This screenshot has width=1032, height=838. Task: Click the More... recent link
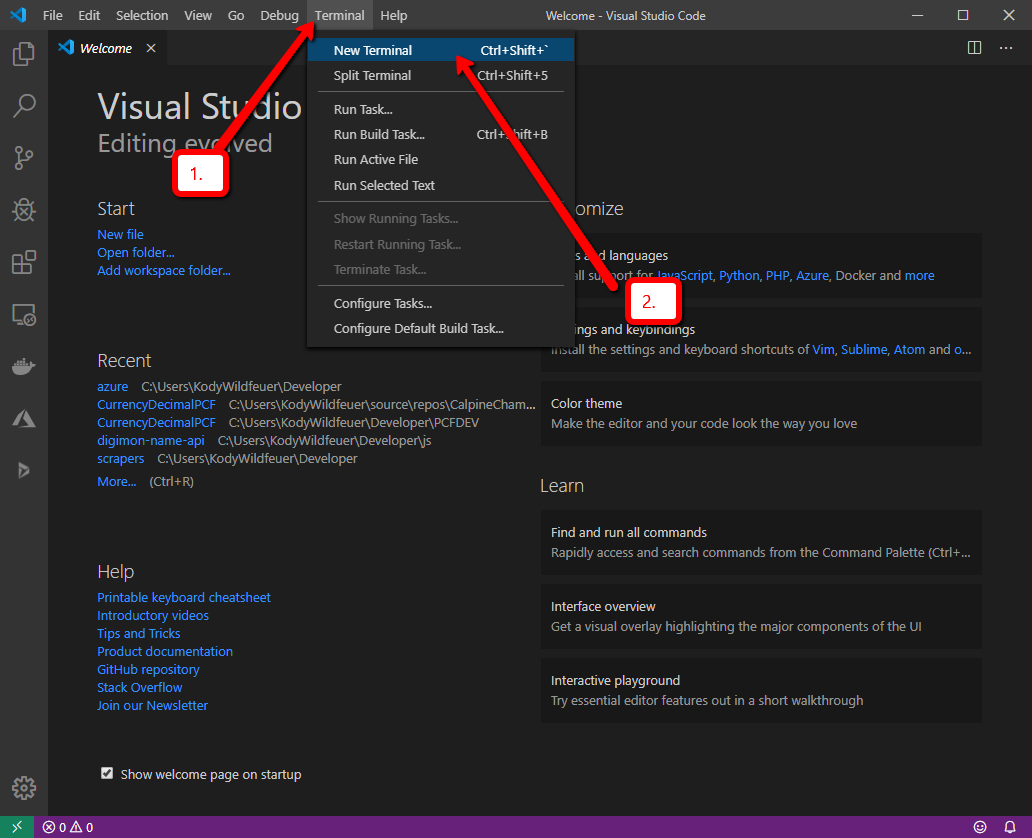(116, 481)
